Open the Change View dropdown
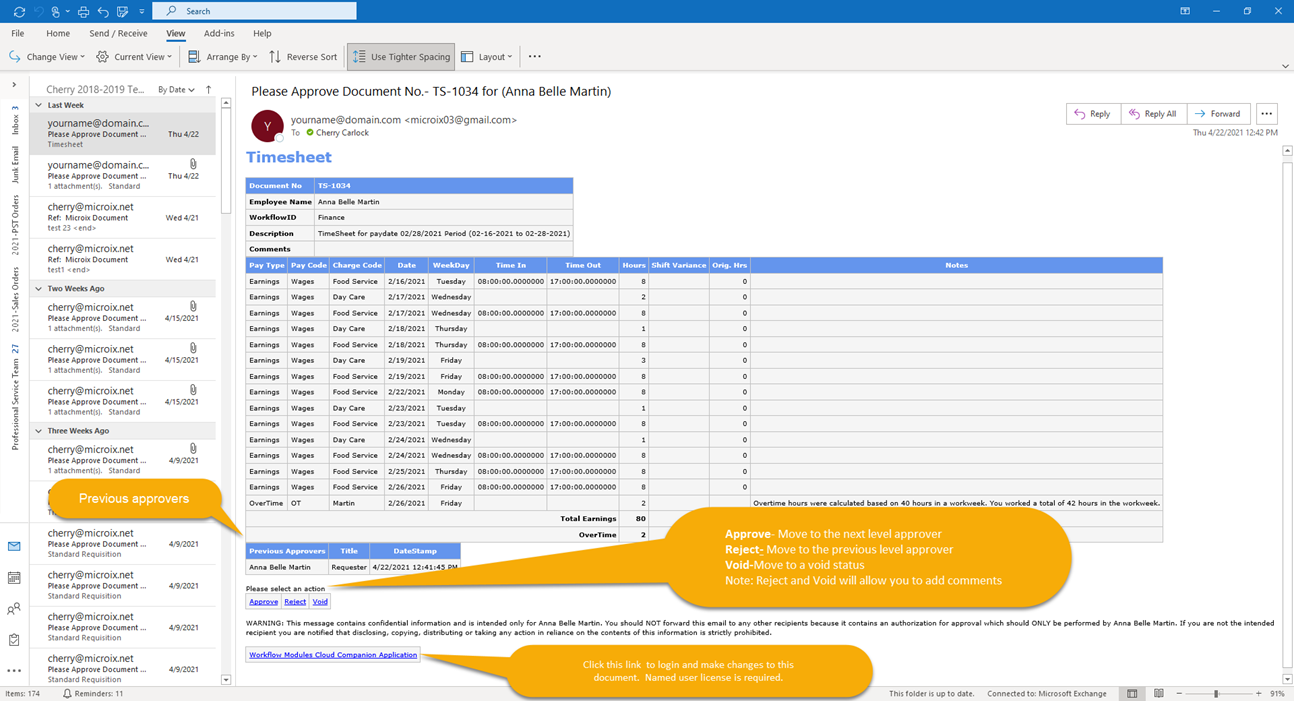This screenshot has width=1294, height=701. click(x=48, y=57)
